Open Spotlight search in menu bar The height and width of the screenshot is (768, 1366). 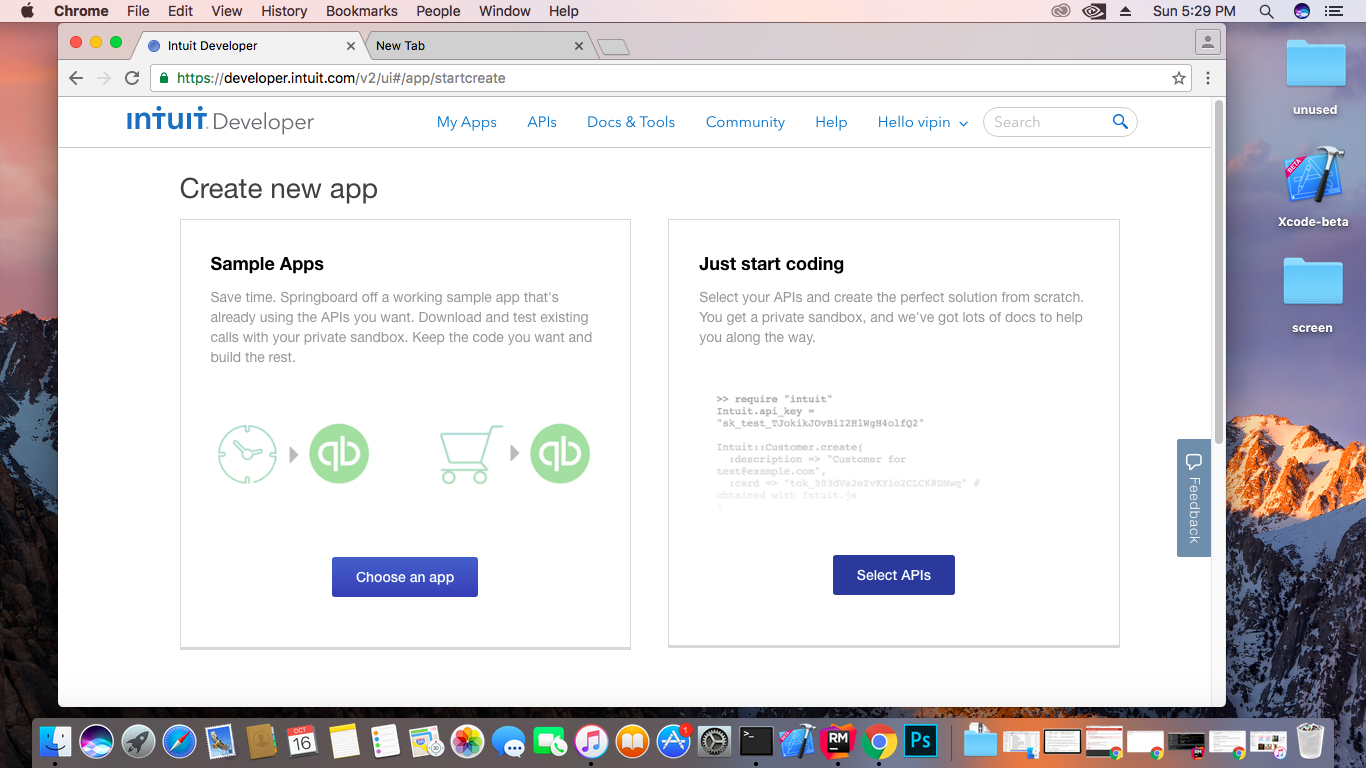pos(1266,11)
